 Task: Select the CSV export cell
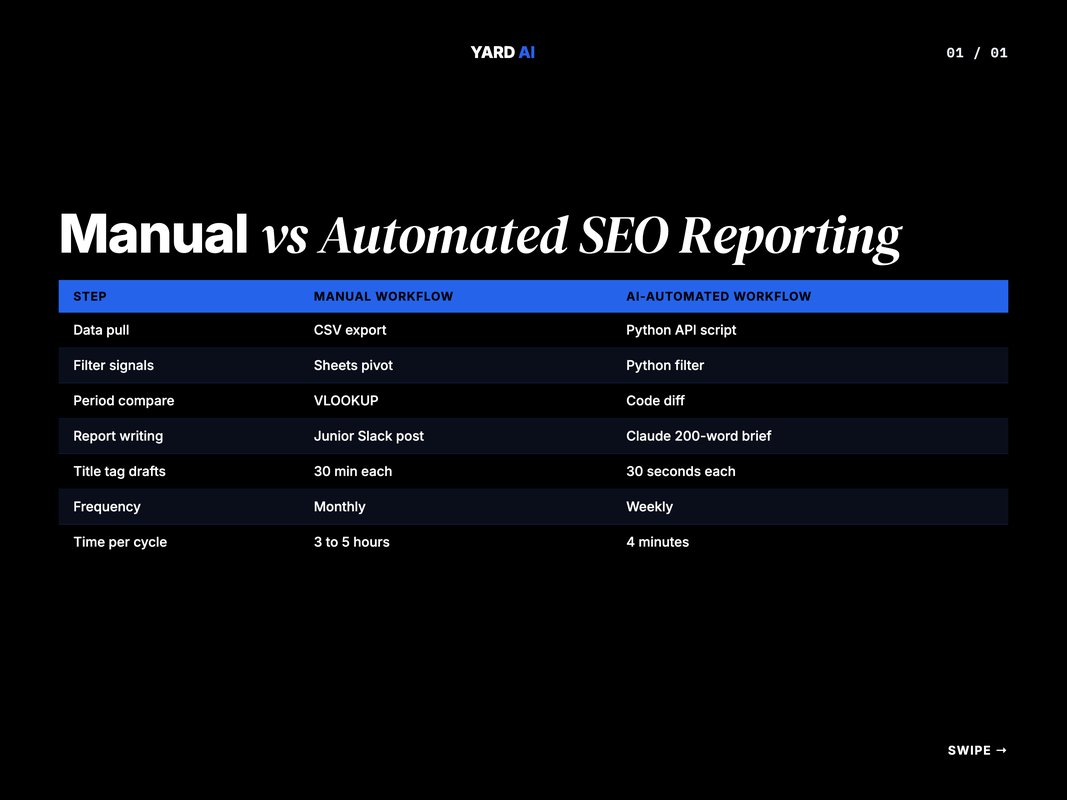[350, 330]
